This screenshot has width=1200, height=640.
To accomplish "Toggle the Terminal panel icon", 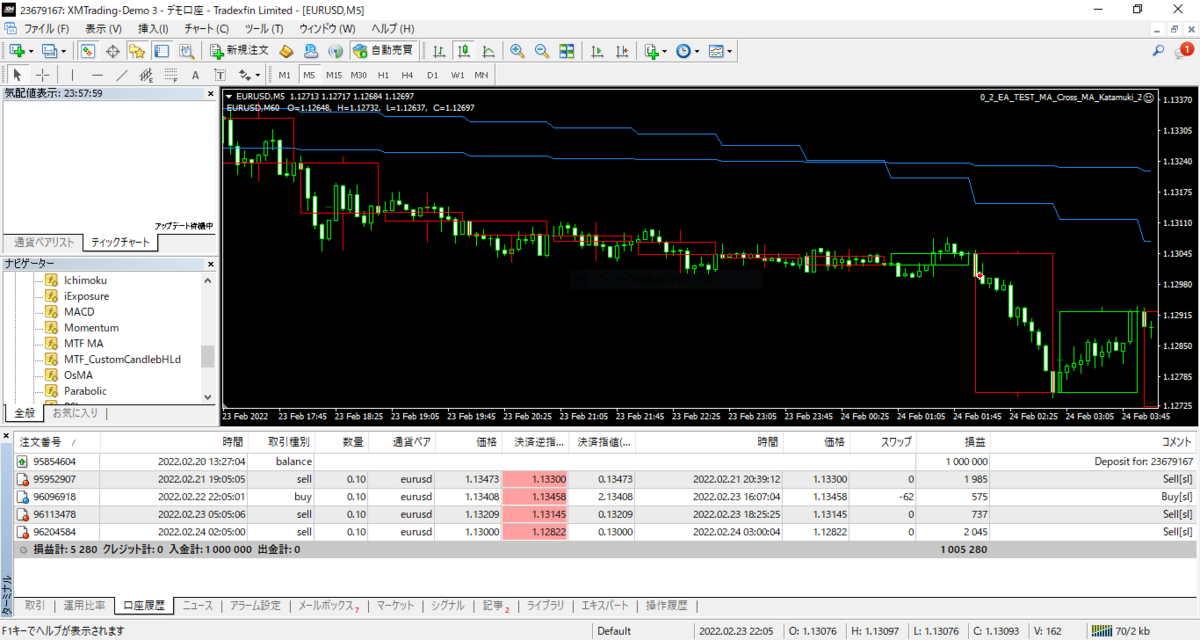I will pyautogui.click(x=161, y=50).
